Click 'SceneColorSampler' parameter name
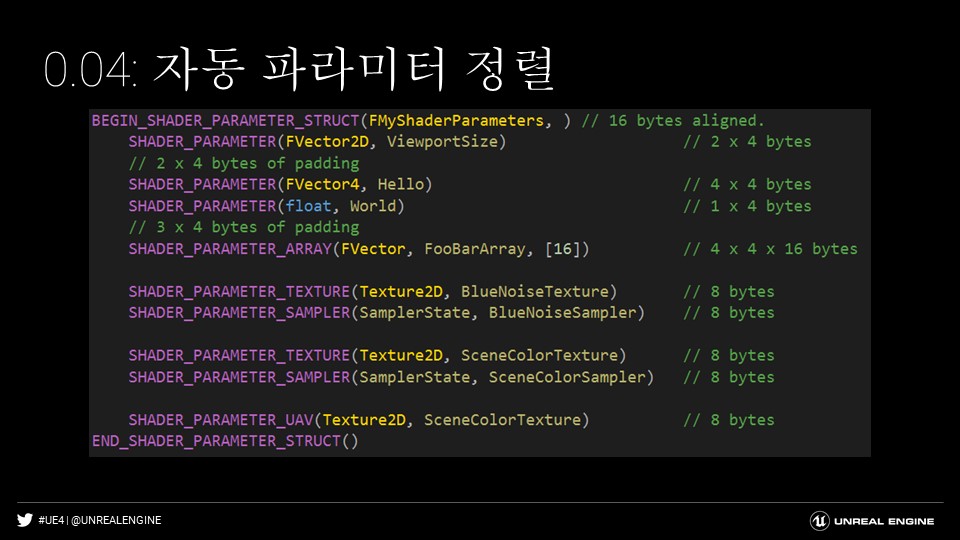Screen dimensions: 960x540 (567, 377)
